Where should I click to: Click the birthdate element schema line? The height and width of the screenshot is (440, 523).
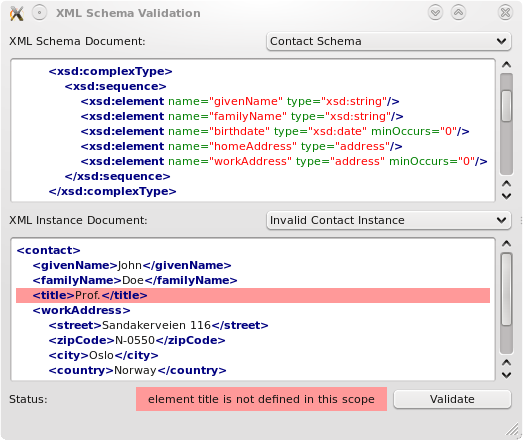[x=275, y=131]
